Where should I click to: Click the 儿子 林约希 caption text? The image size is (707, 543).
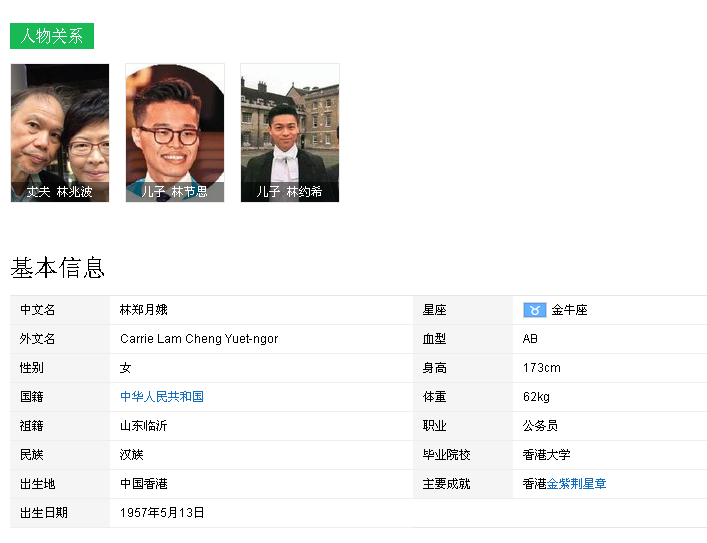click(290, 192)
